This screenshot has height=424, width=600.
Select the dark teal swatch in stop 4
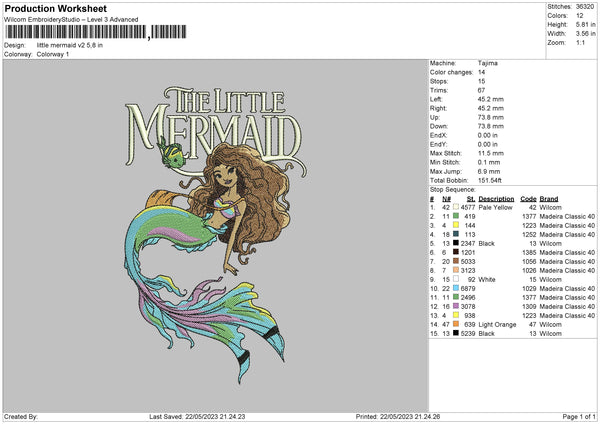click(x=456, y=234)
